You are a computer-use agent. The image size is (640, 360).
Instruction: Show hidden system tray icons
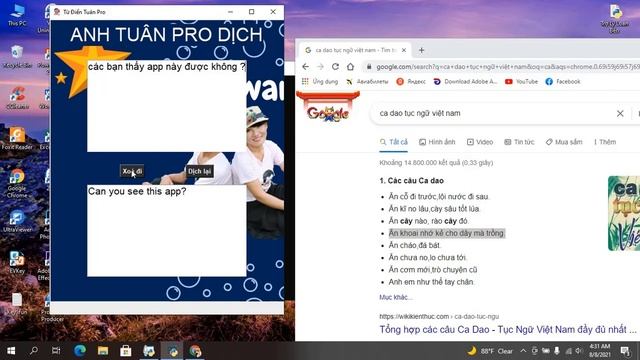point(523,351)
